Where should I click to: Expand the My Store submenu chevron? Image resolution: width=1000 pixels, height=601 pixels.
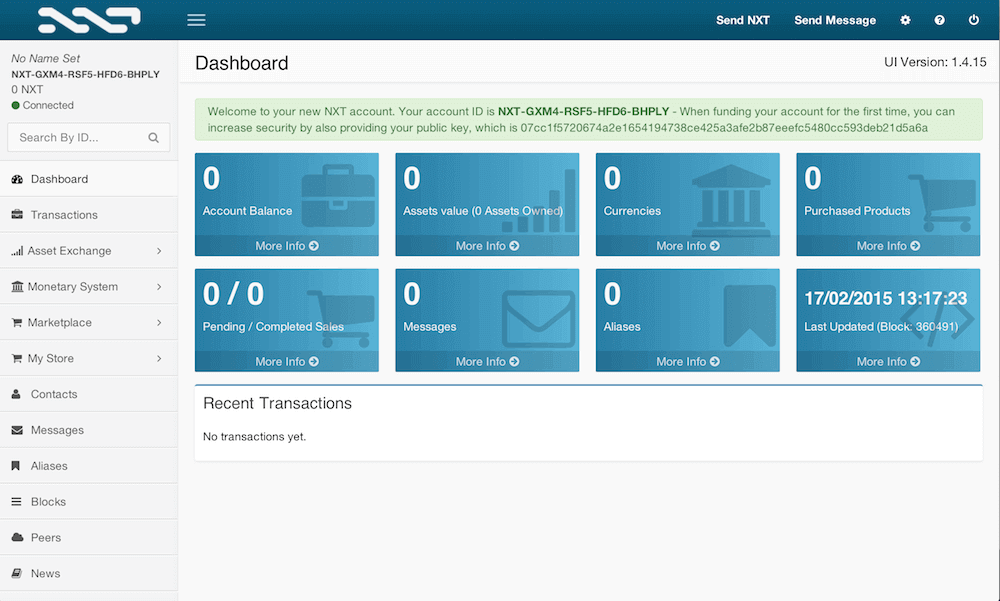159,358
